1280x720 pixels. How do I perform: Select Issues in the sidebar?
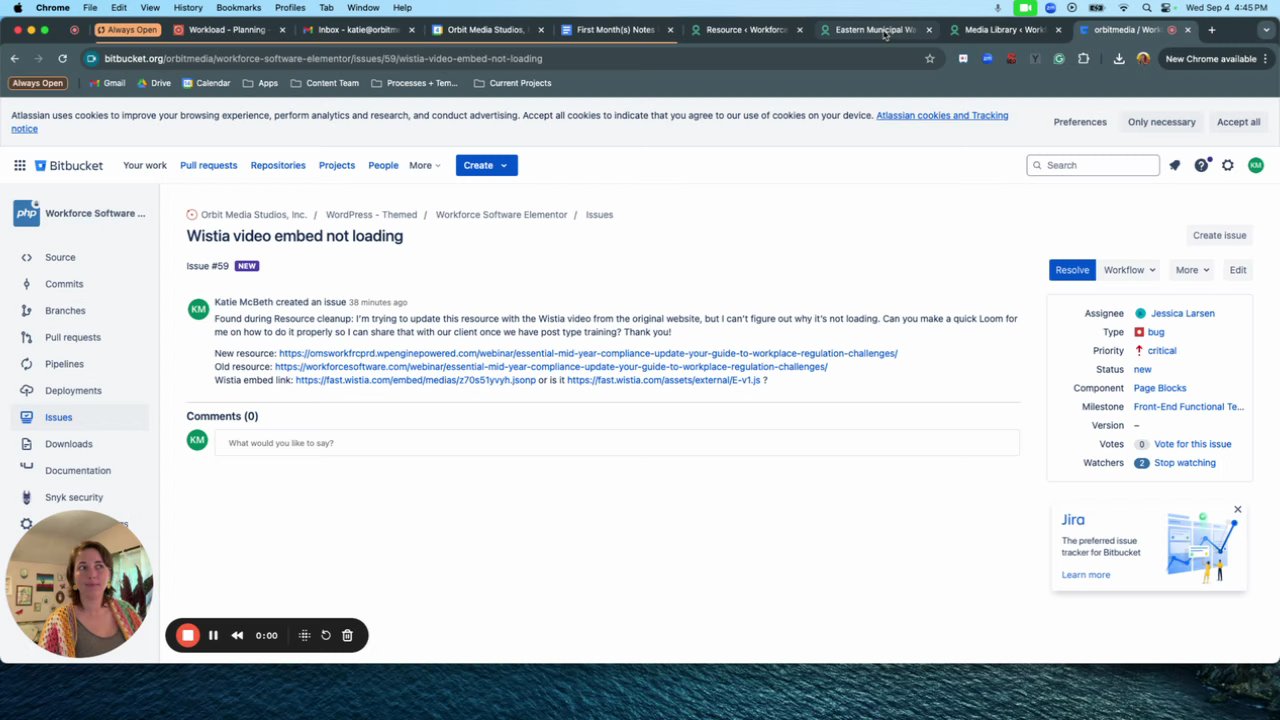(x=58, y=417)
